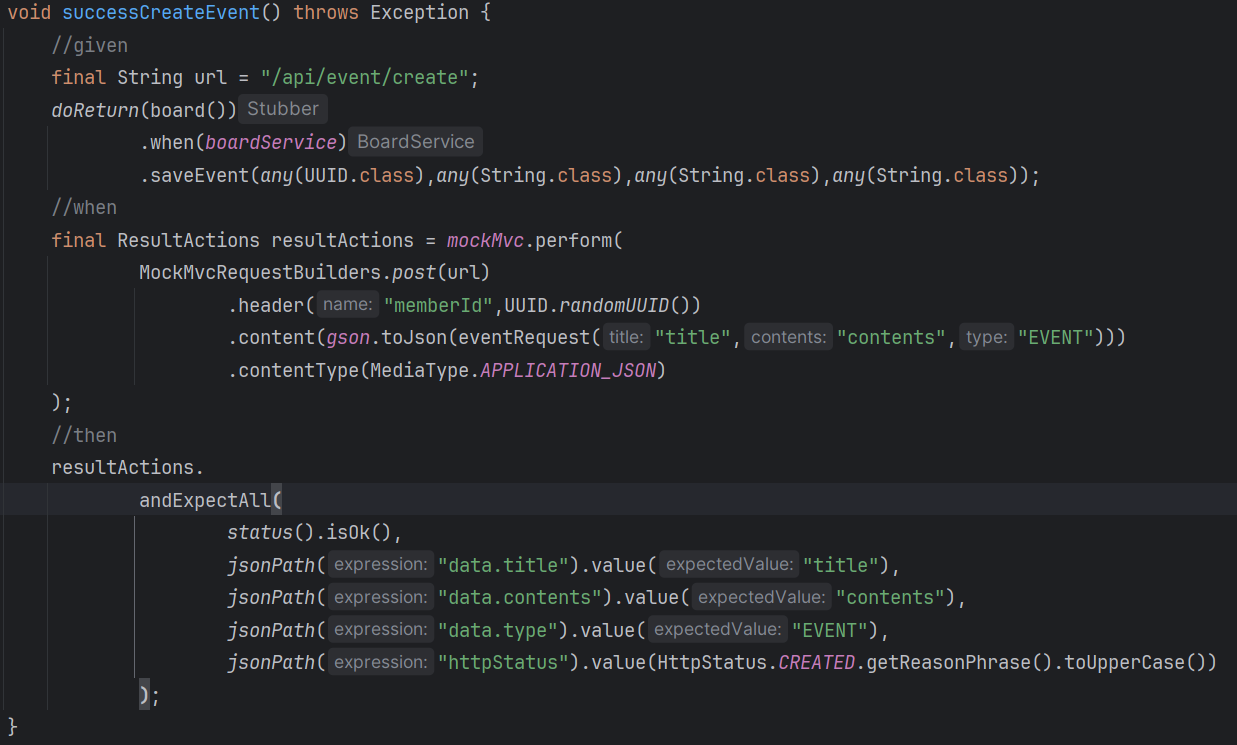Click the HttpStatus class name
This screenshot has width=1237, height=745.
[711, 662]
